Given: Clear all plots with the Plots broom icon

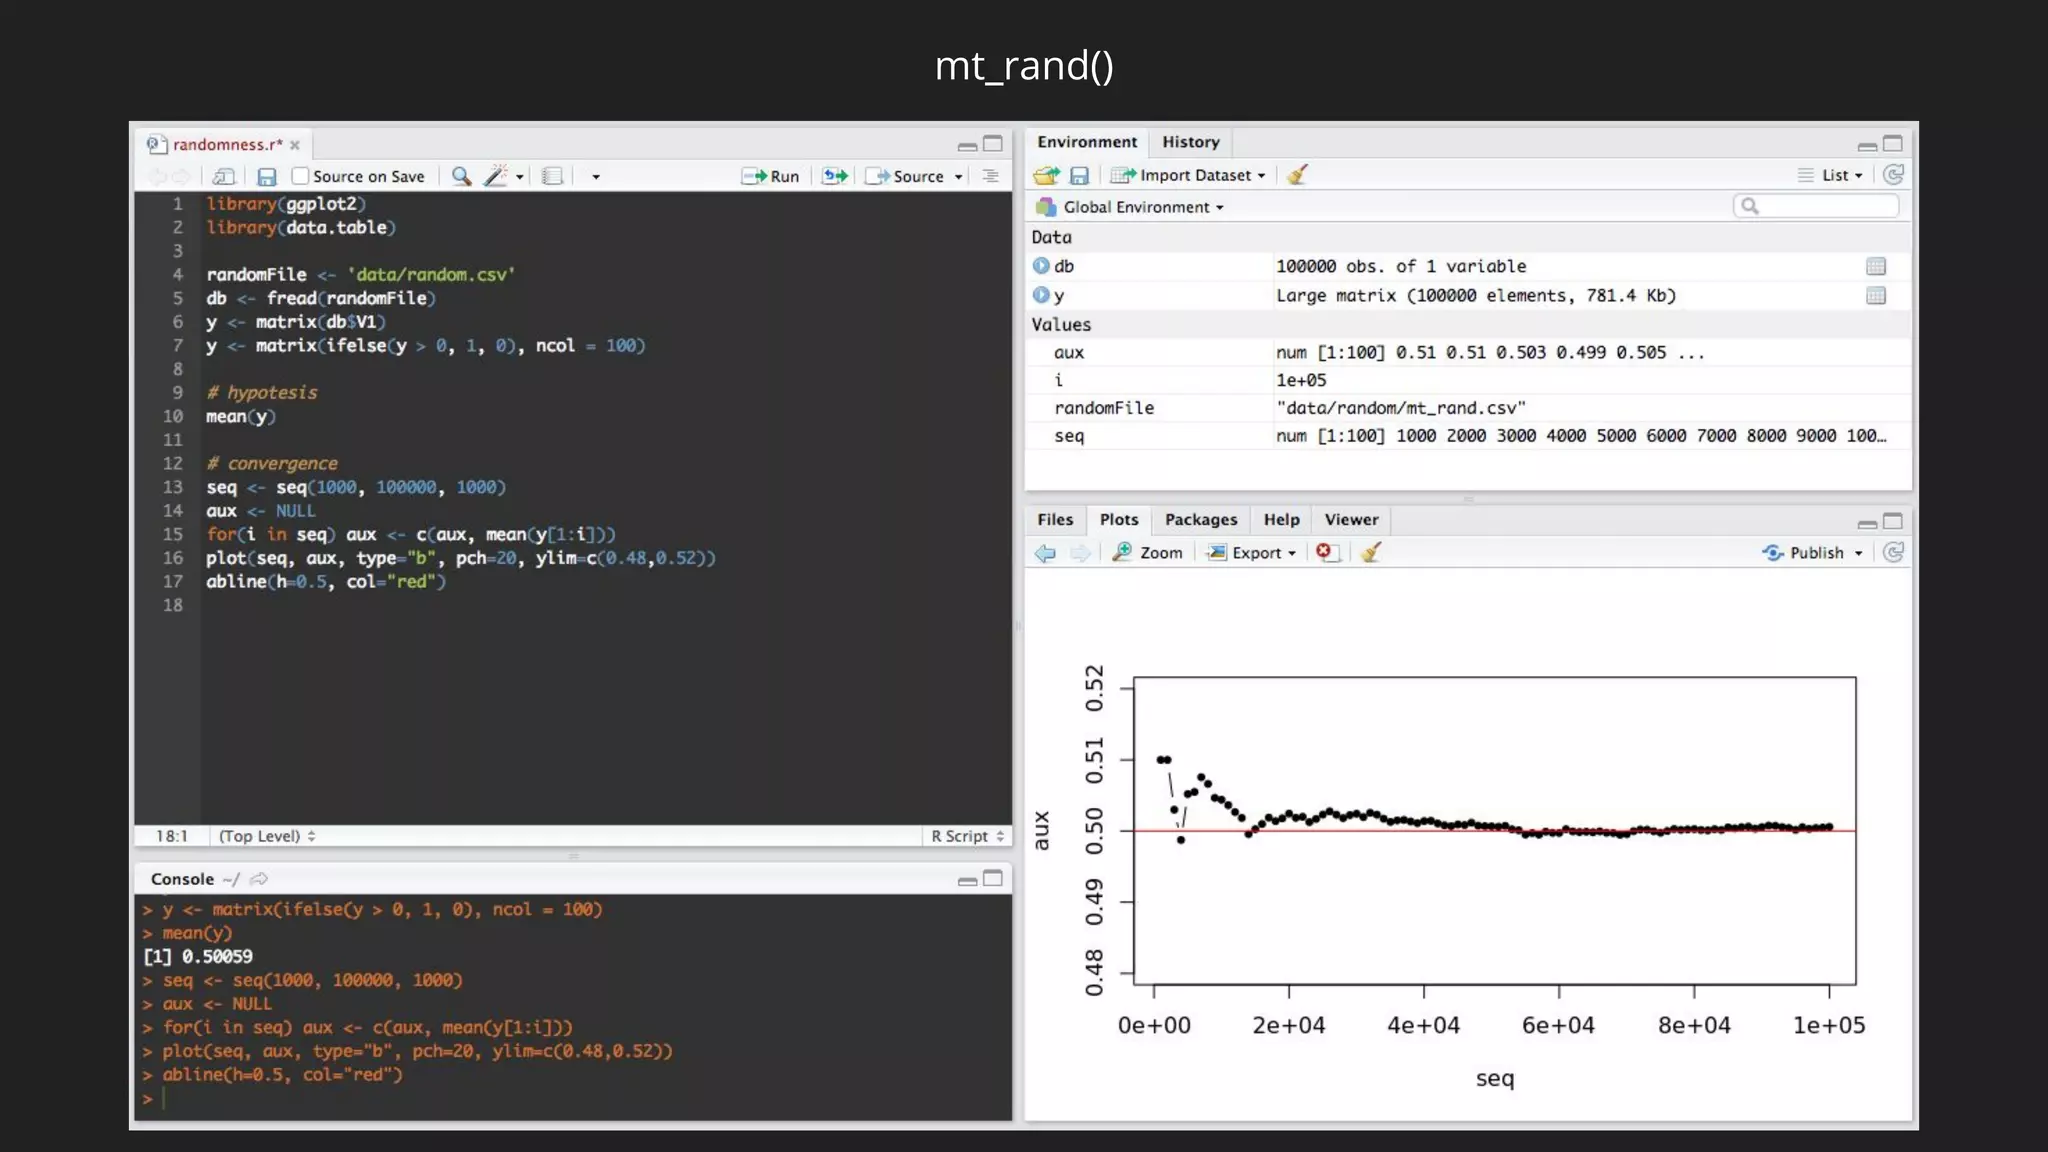Looking at the screenshot, I should pos(1370,552).
